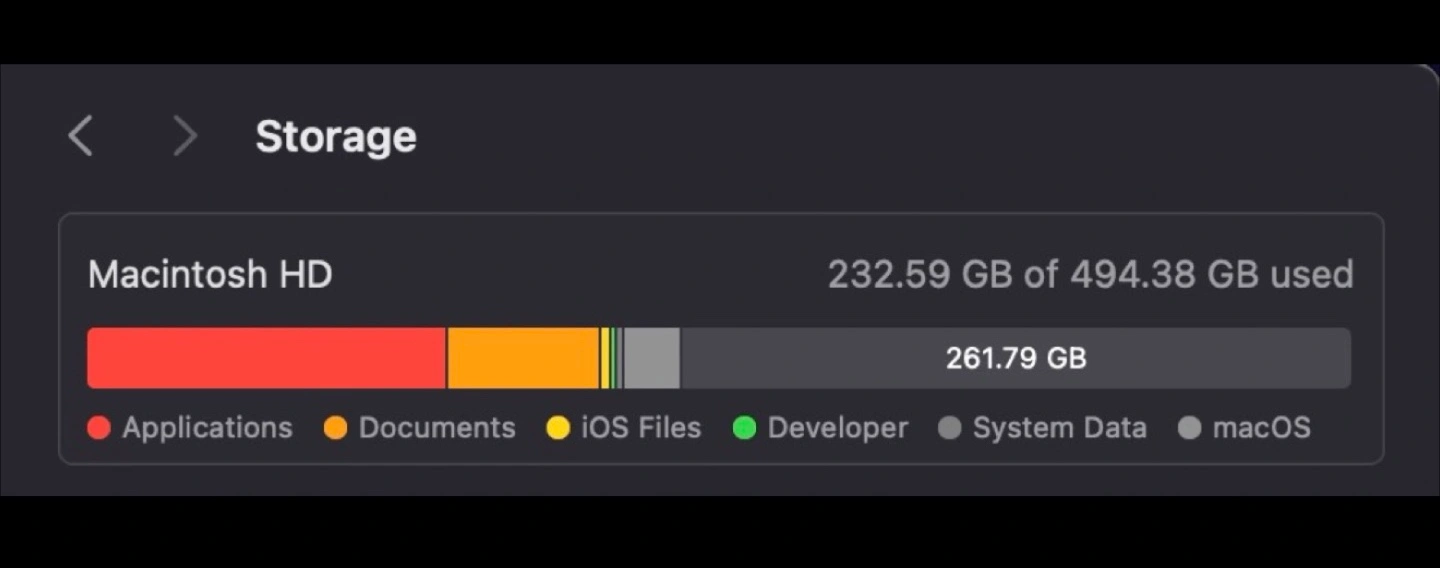
Task: Click the yellow iOS Files legend dot
Action: point(558,429)
